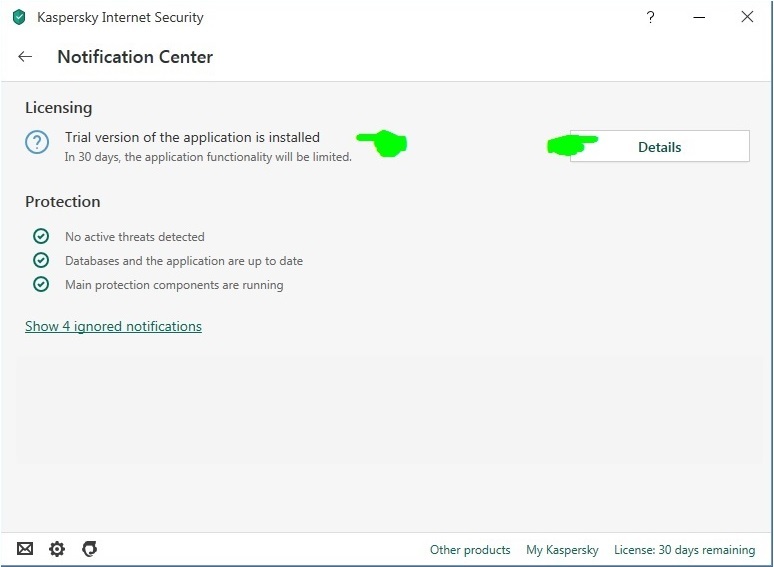Open My Kaspersky link

click(x=562, y=550)
